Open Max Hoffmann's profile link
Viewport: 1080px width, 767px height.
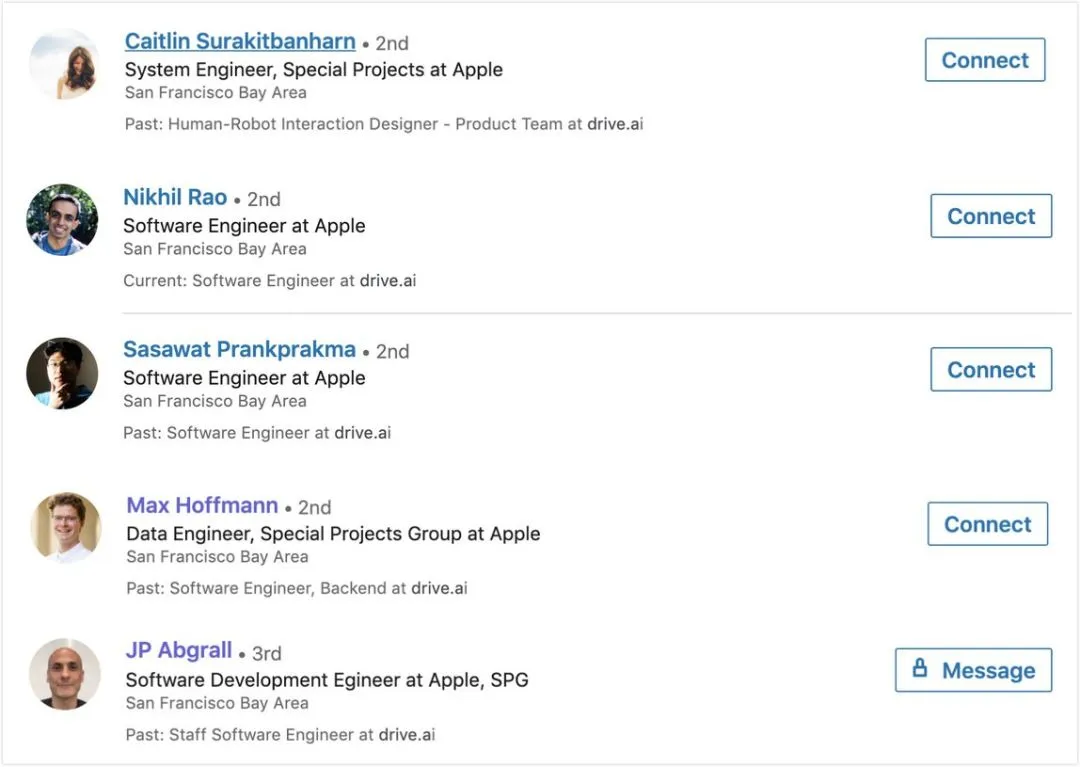tap(202, 505)
